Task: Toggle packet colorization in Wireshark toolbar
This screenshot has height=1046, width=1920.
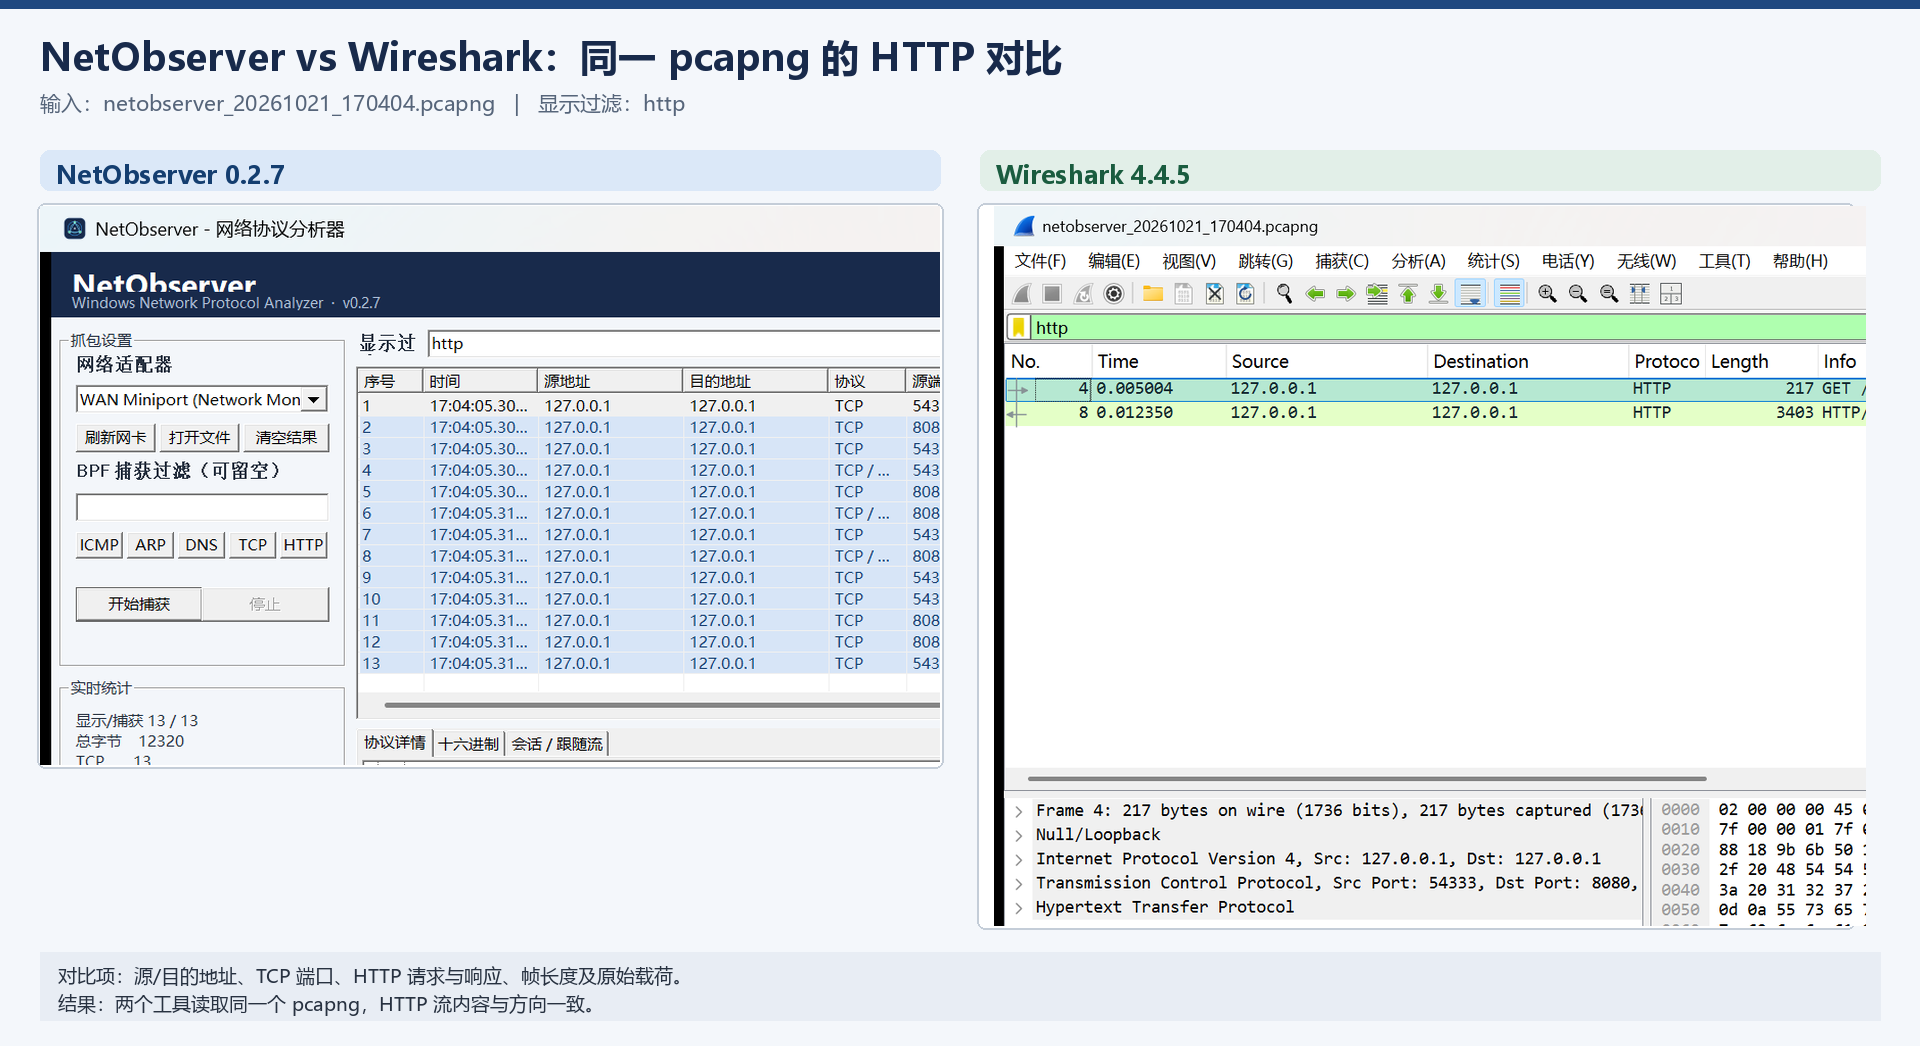Action: point(1510,294)
